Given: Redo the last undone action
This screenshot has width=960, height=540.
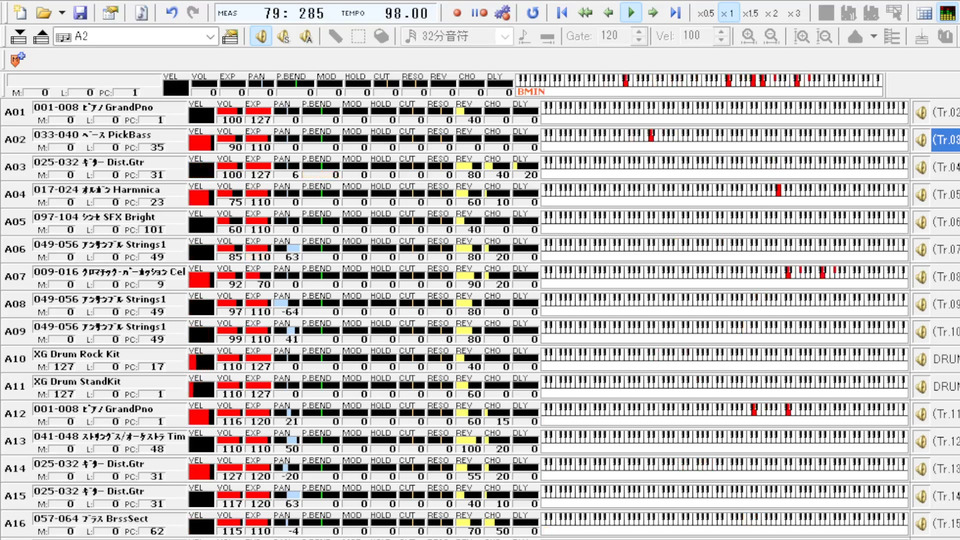Looking at the screenshot, I should pyautogui.click(x=193, y=12).
